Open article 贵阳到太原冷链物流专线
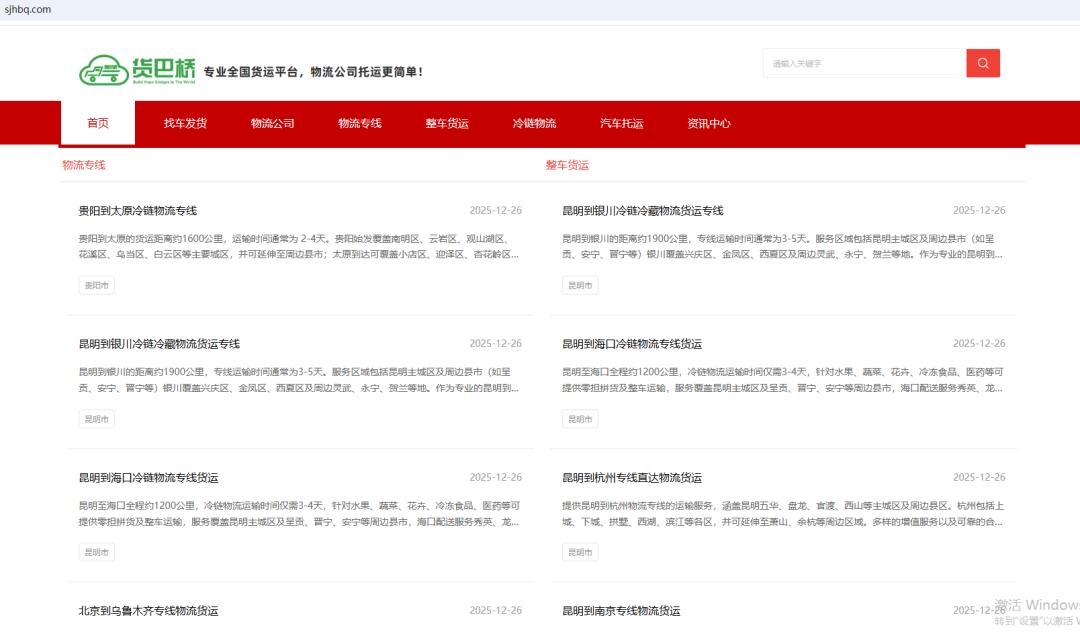 pyautogui.click(x=138, y=211)
